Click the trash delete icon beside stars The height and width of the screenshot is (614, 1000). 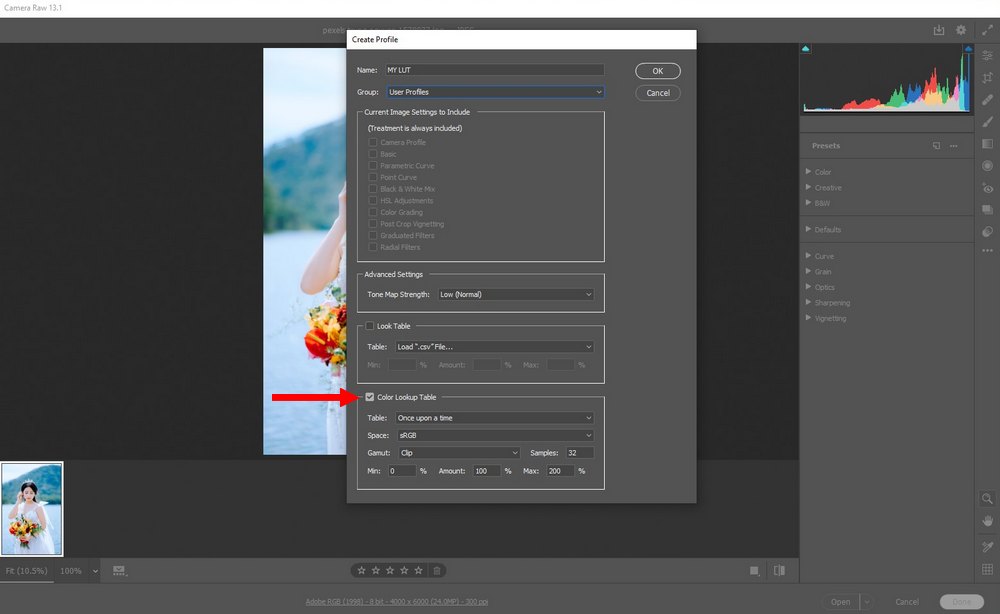pos(437,571)
